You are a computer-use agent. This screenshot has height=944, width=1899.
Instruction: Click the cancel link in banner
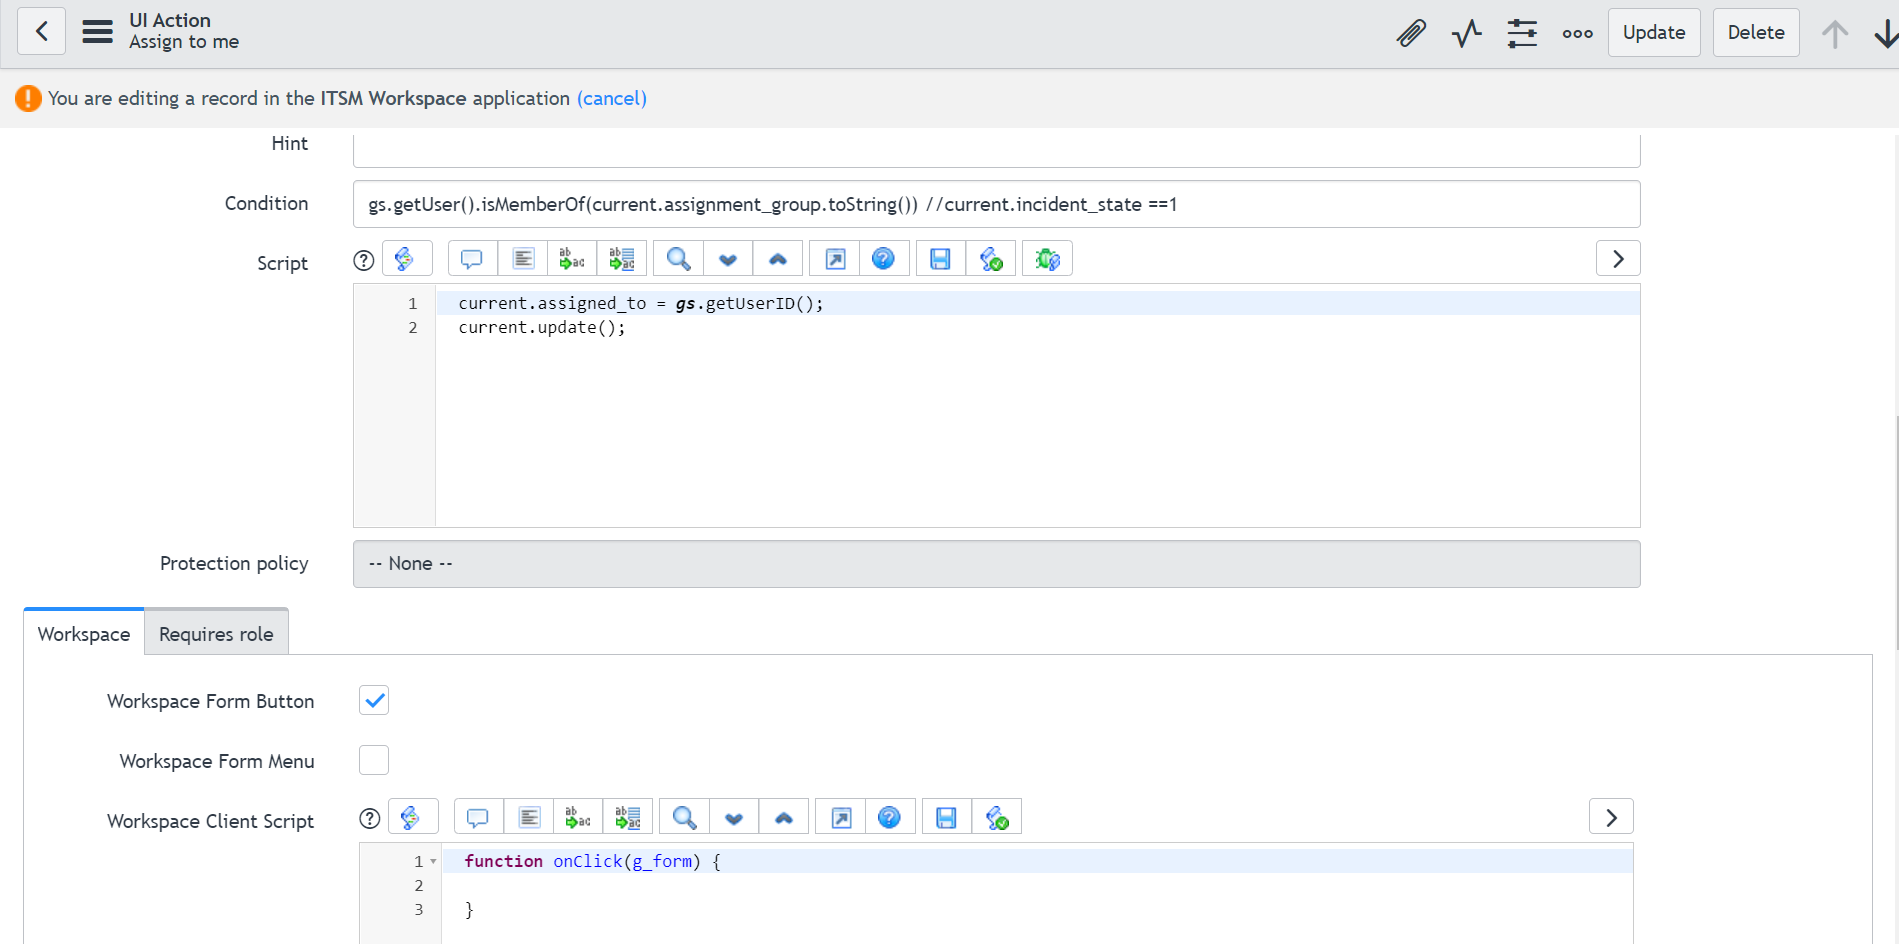point(612,99)
